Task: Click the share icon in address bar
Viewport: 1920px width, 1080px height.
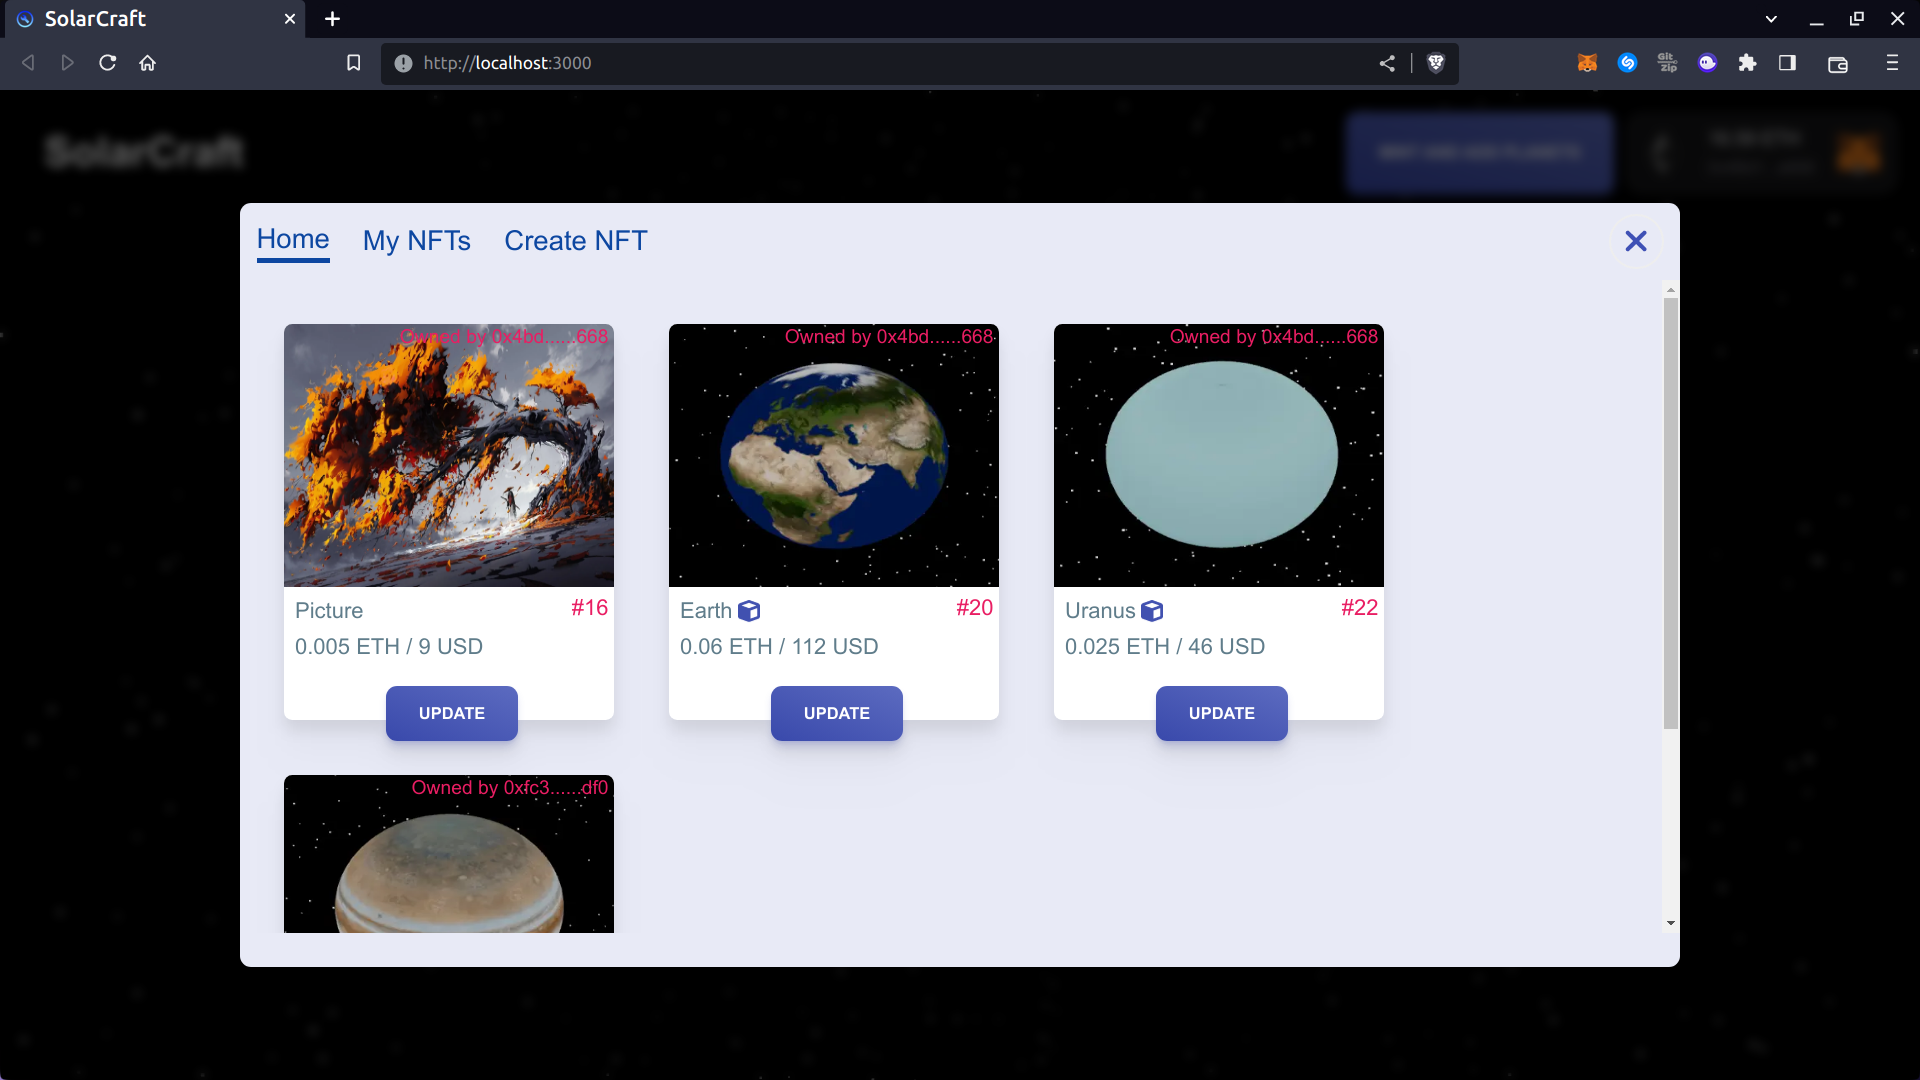Action: 1387,63
